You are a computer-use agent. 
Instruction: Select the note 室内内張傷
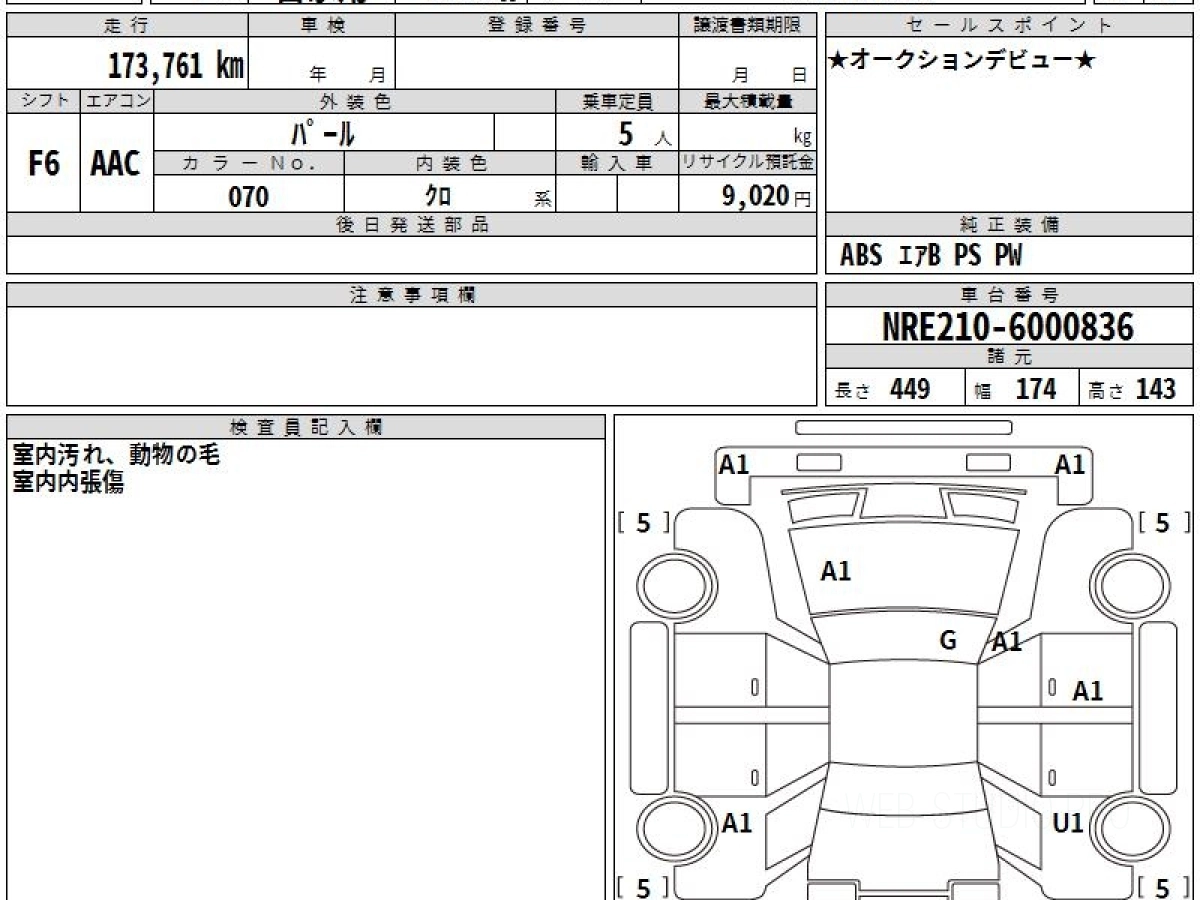[67, 483]
